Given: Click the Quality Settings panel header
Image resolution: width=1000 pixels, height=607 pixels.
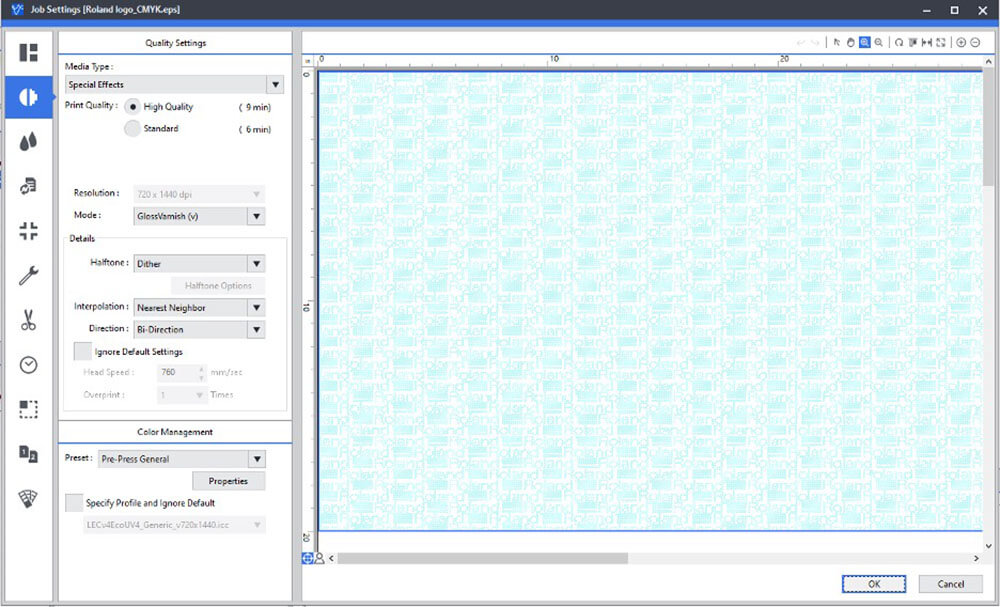Looking at the screenshot, I should [175, 43].
